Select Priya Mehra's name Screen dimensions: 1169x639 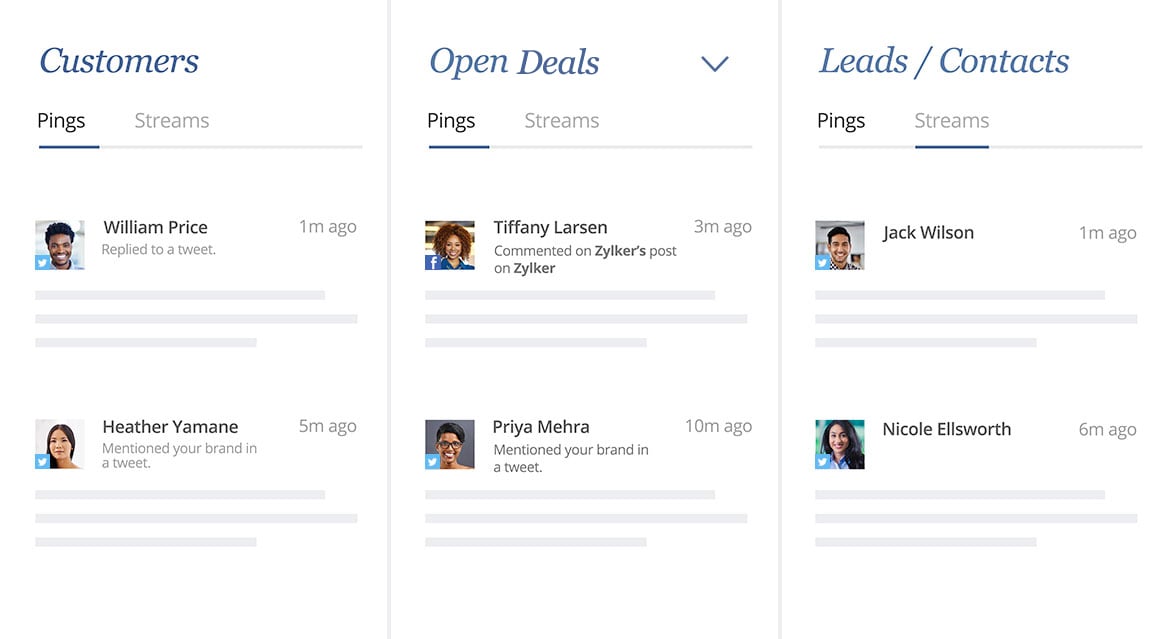pyautogui.click(x=541, y=427)
